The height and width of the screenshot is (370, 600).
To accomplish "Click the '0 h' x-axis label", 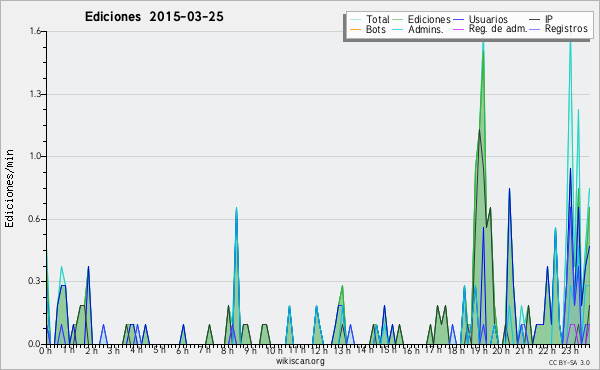I will [45, 351].
